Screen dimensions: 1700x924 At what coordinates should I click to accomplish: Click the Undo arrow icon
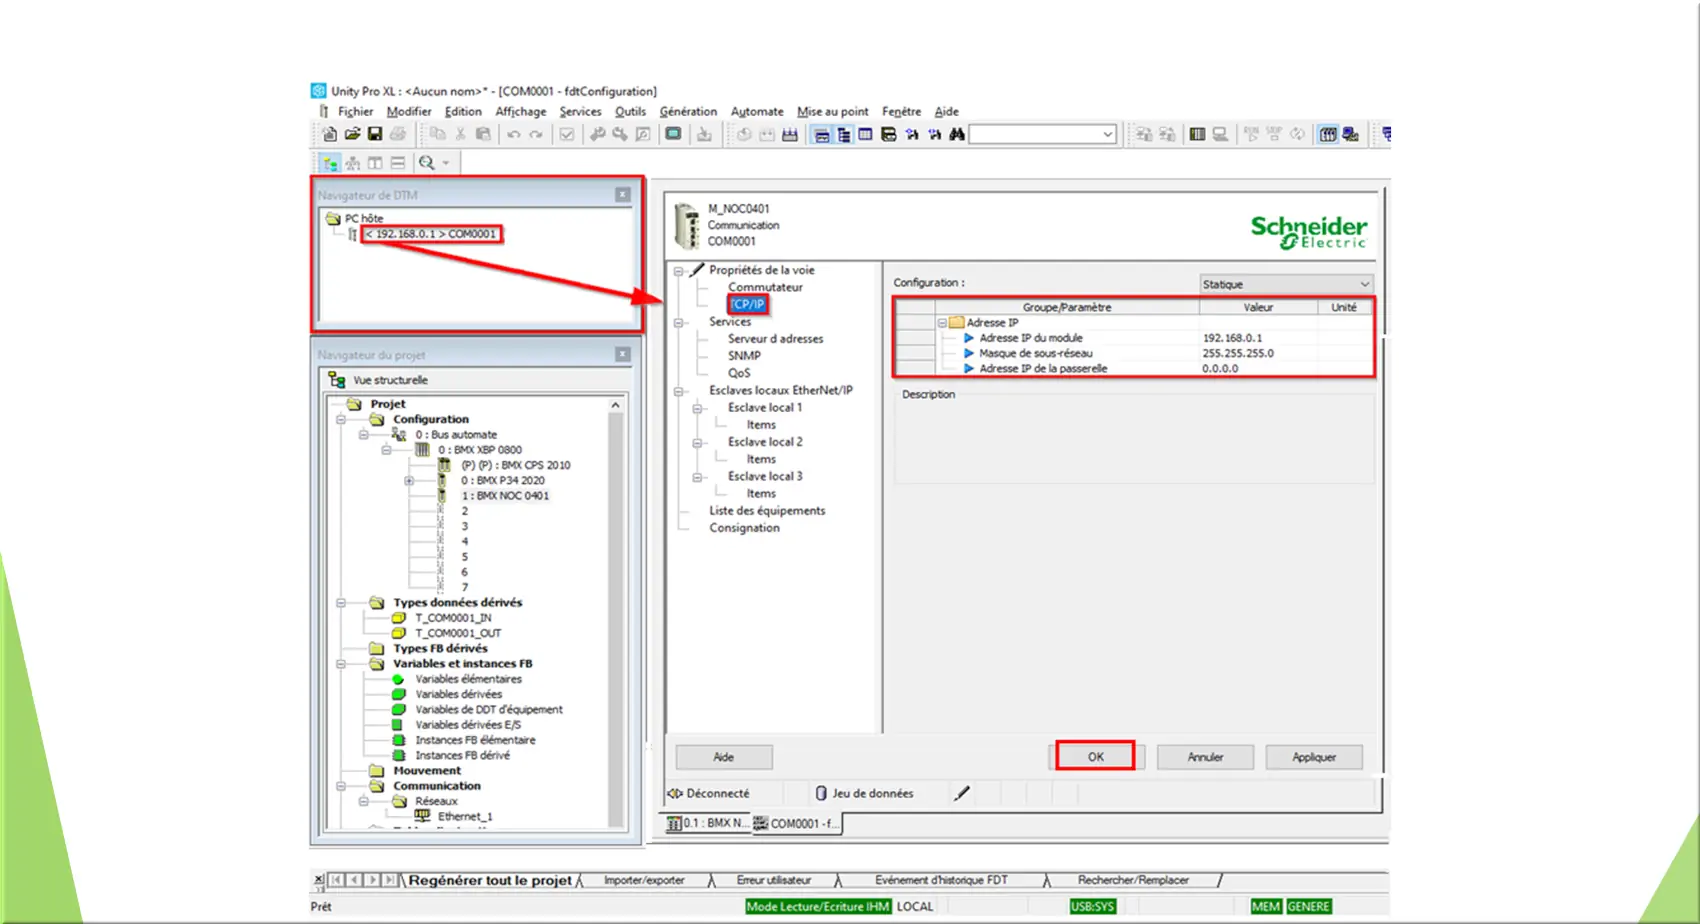coord(514,134)
